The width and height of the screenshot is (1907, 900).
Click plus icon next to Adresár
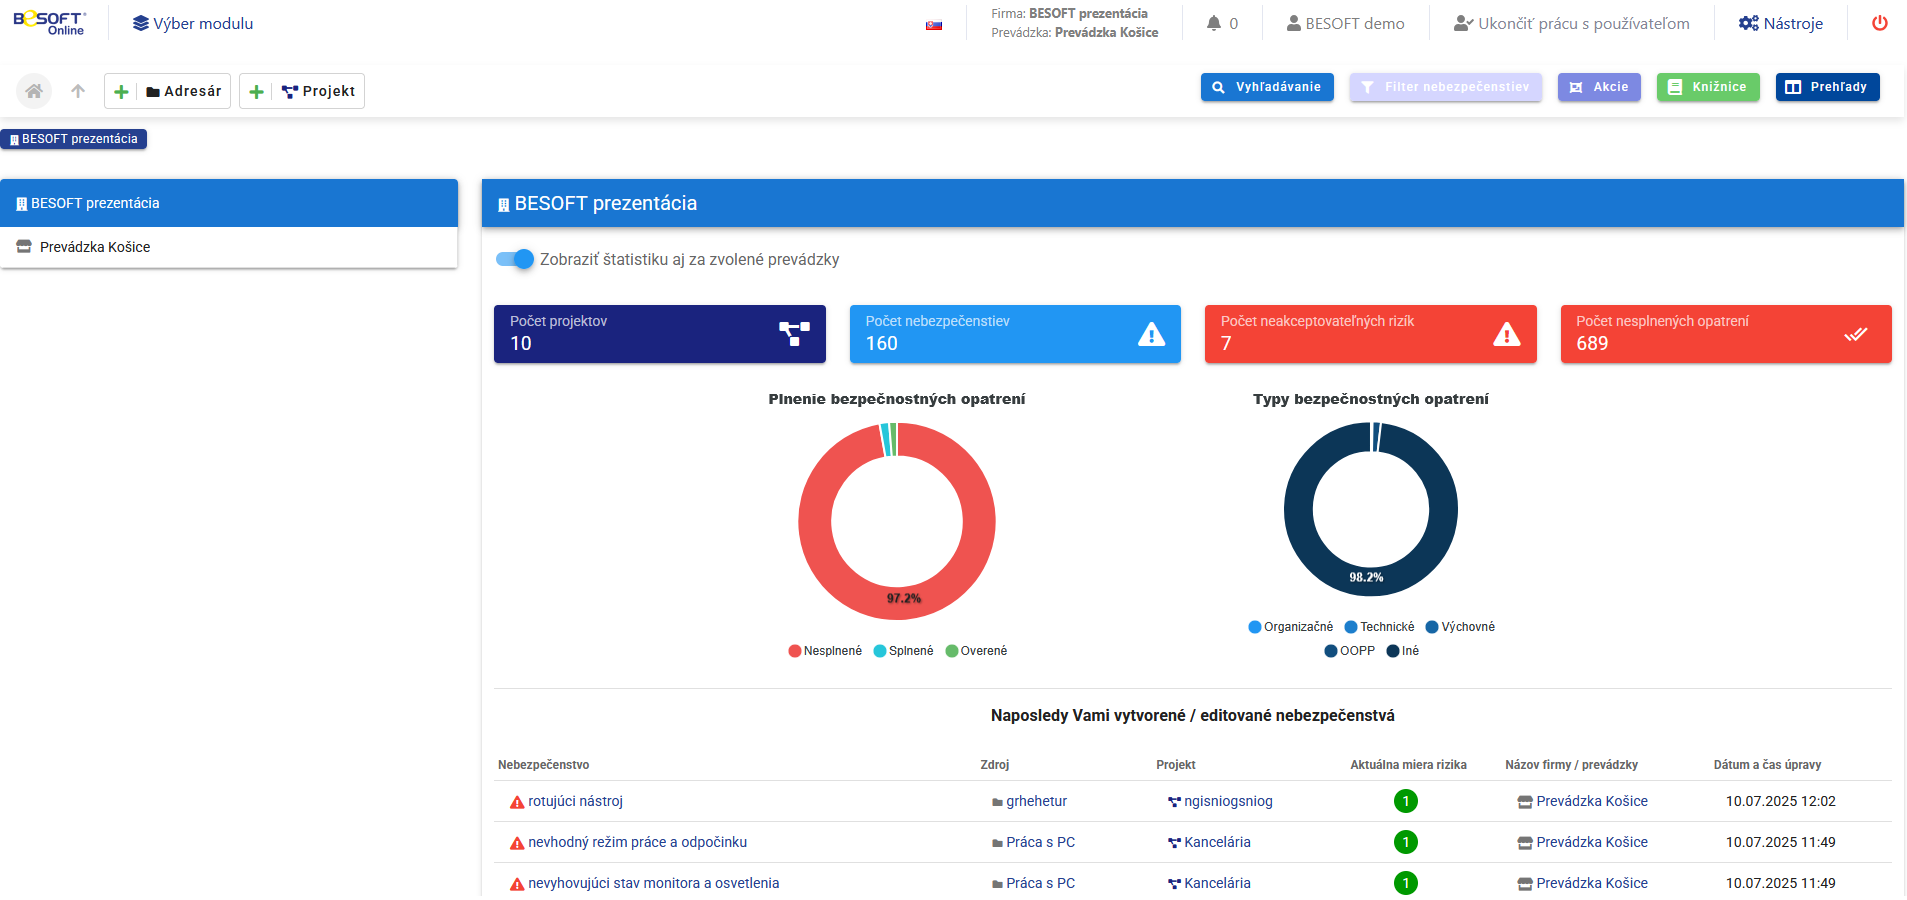[x=121, y=91]
